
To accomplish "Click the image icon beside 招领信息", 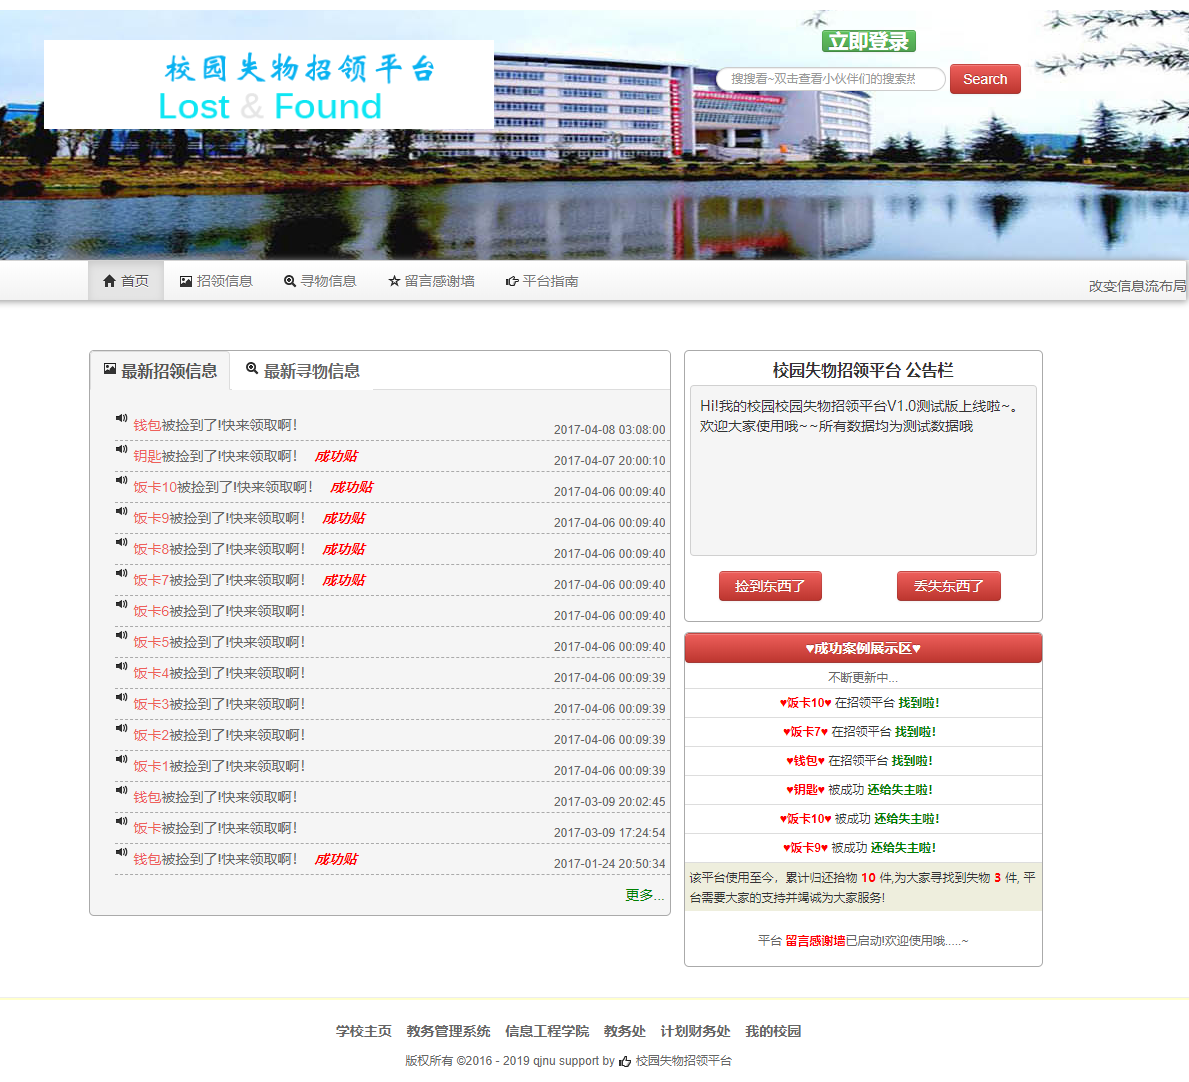I will coord(183,280).
